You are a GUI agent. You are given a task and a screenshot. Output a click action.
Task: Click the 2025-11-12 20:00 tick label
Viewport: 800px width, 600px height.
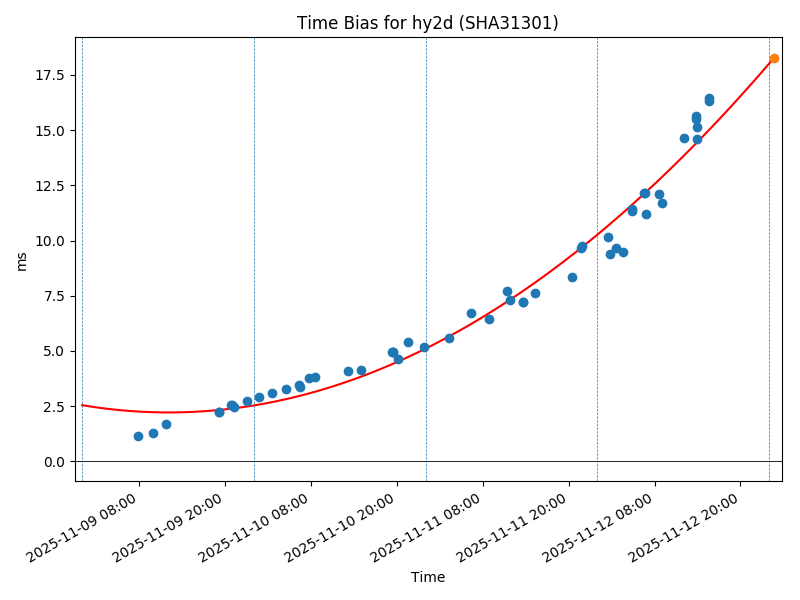click(689, 525)
